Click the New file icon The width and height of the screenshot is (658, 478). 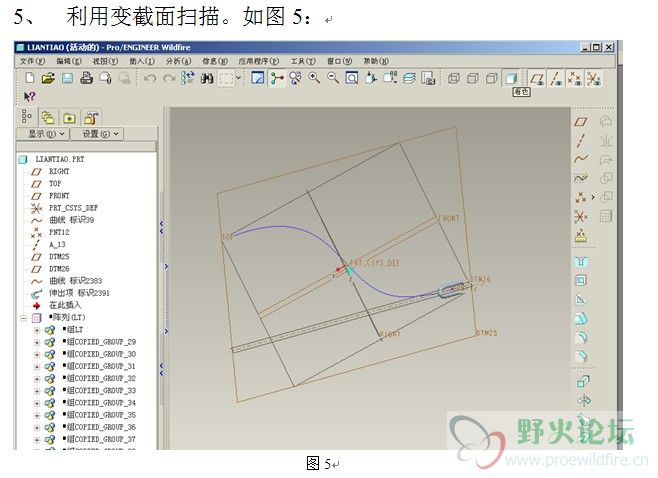[30, 78]
